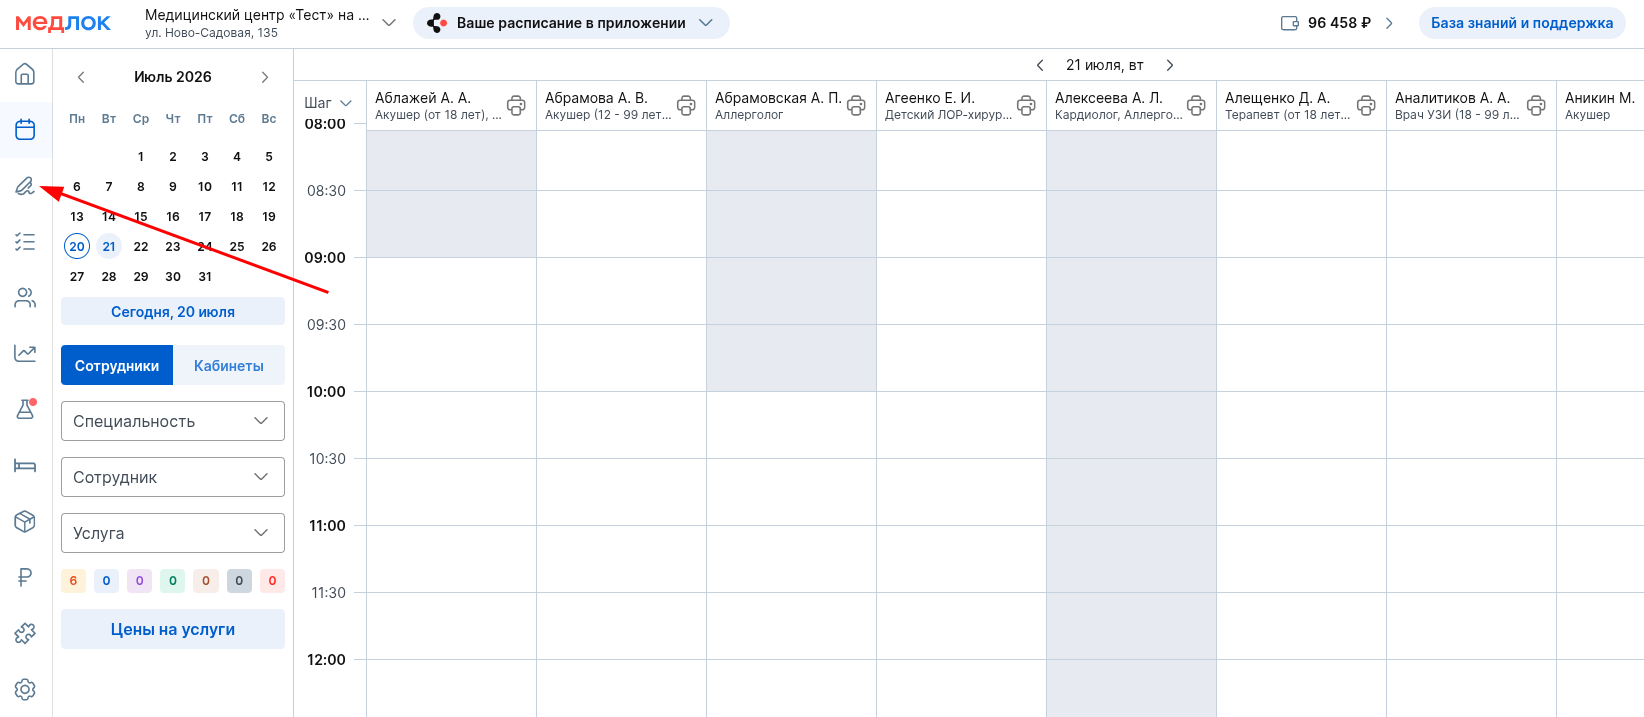
Task: Open the Сотрудник filter dropdown
Action: [173, 477]
